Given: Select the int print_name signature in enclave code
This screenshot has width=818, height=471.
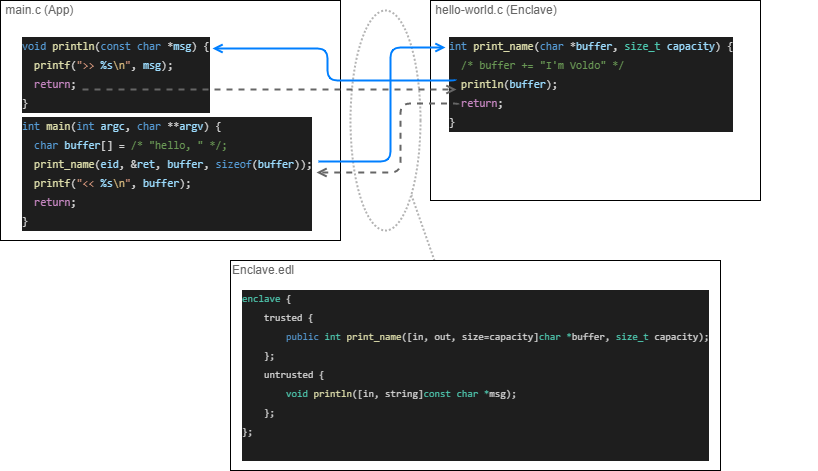Looking at the screenshot, I should click(590, 47).
